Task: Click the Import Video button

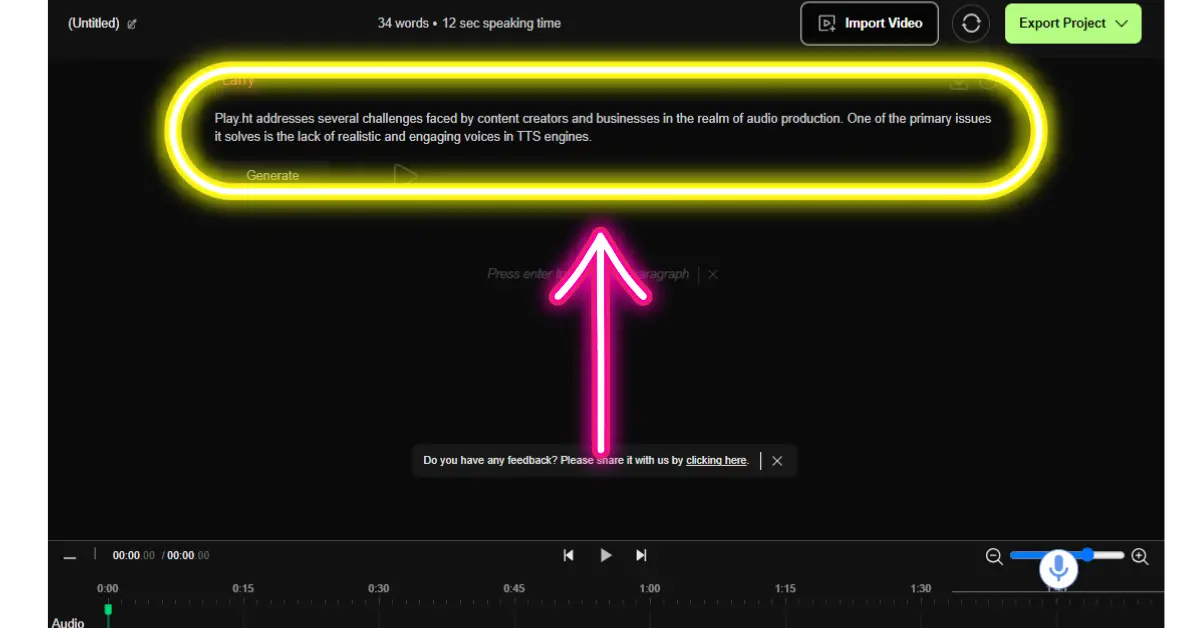Action: point(869,23)
